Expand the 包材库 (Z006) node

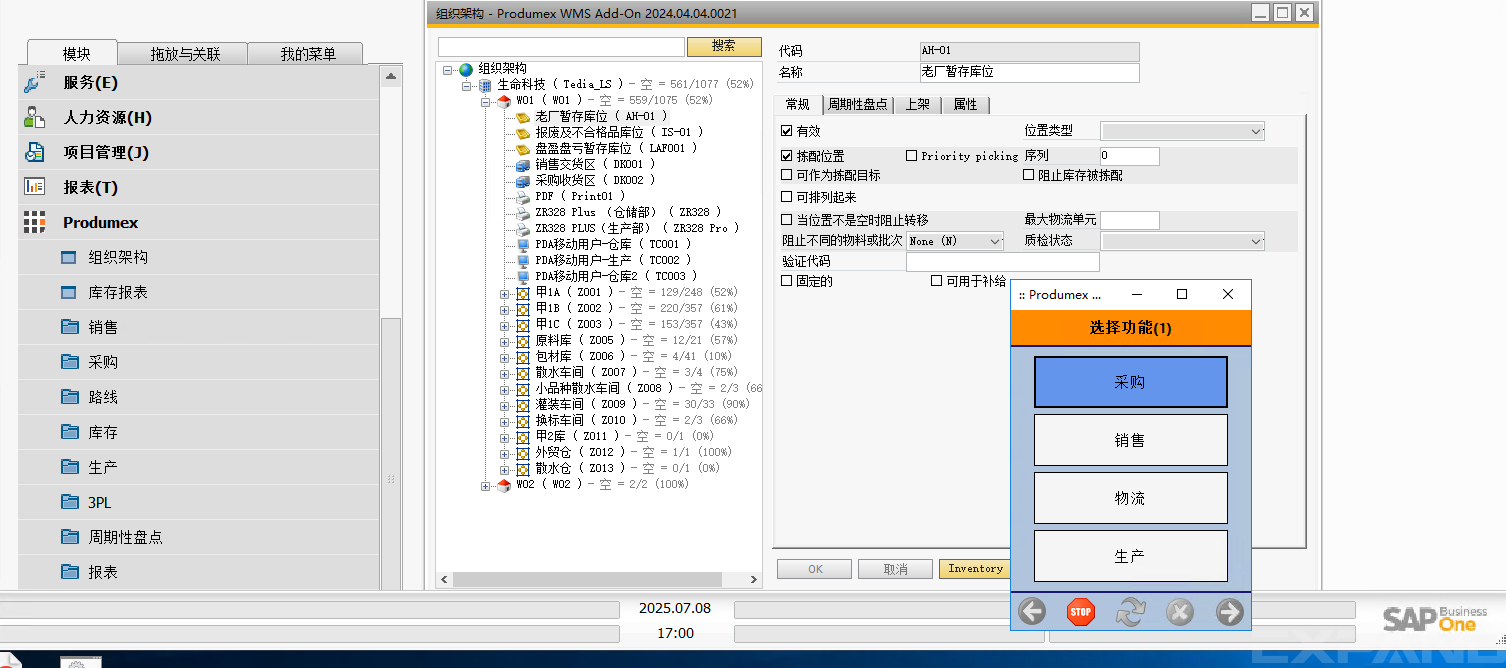505,357
